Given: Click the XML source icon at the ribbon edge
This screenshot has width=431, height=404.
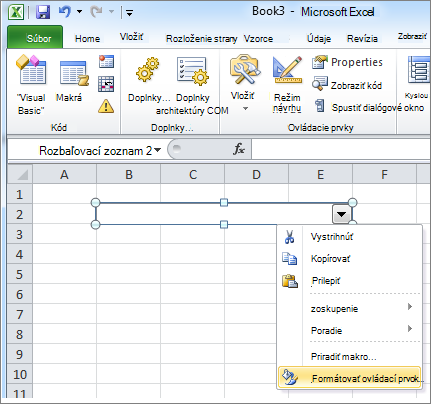Looking at the screenshot, I should point(419,70).
